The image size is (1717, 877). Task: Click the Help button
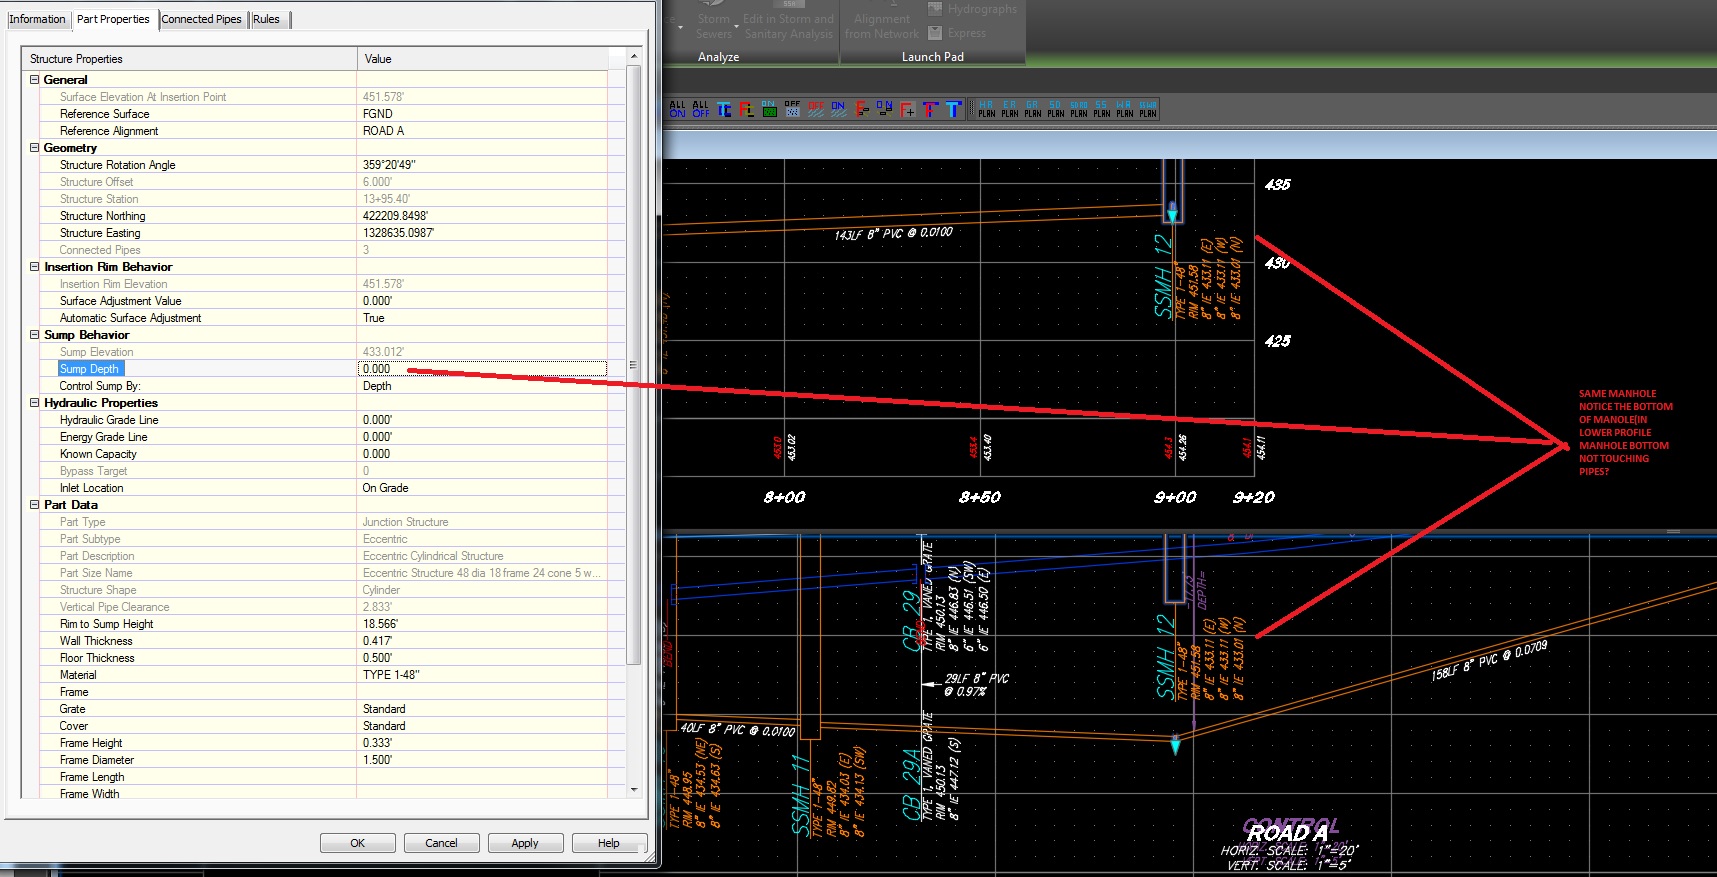coord(609,843)
